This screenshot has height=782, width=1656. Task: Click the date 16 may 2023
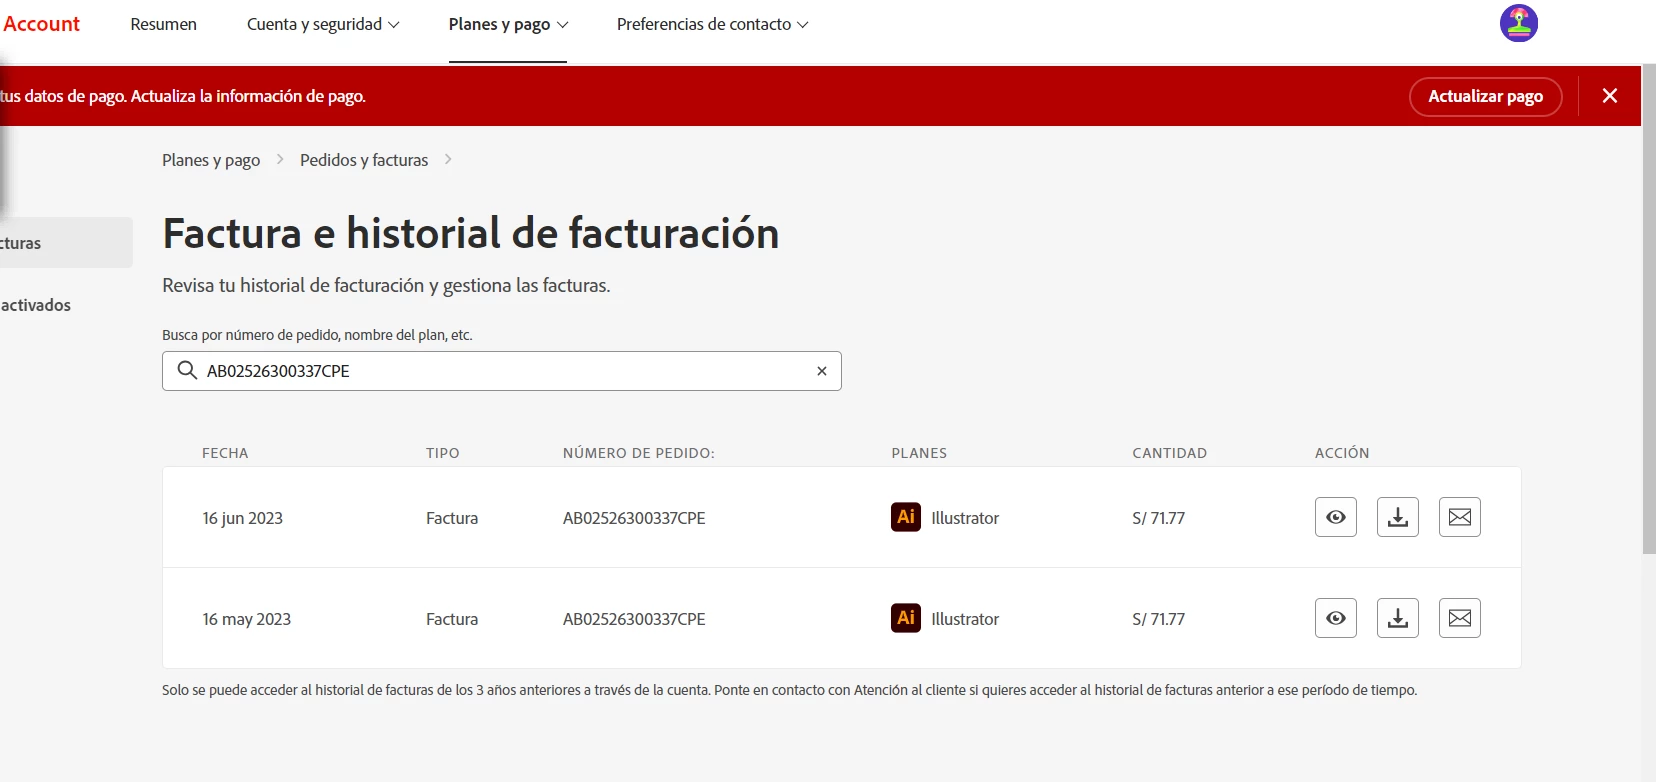pos(247,619)
